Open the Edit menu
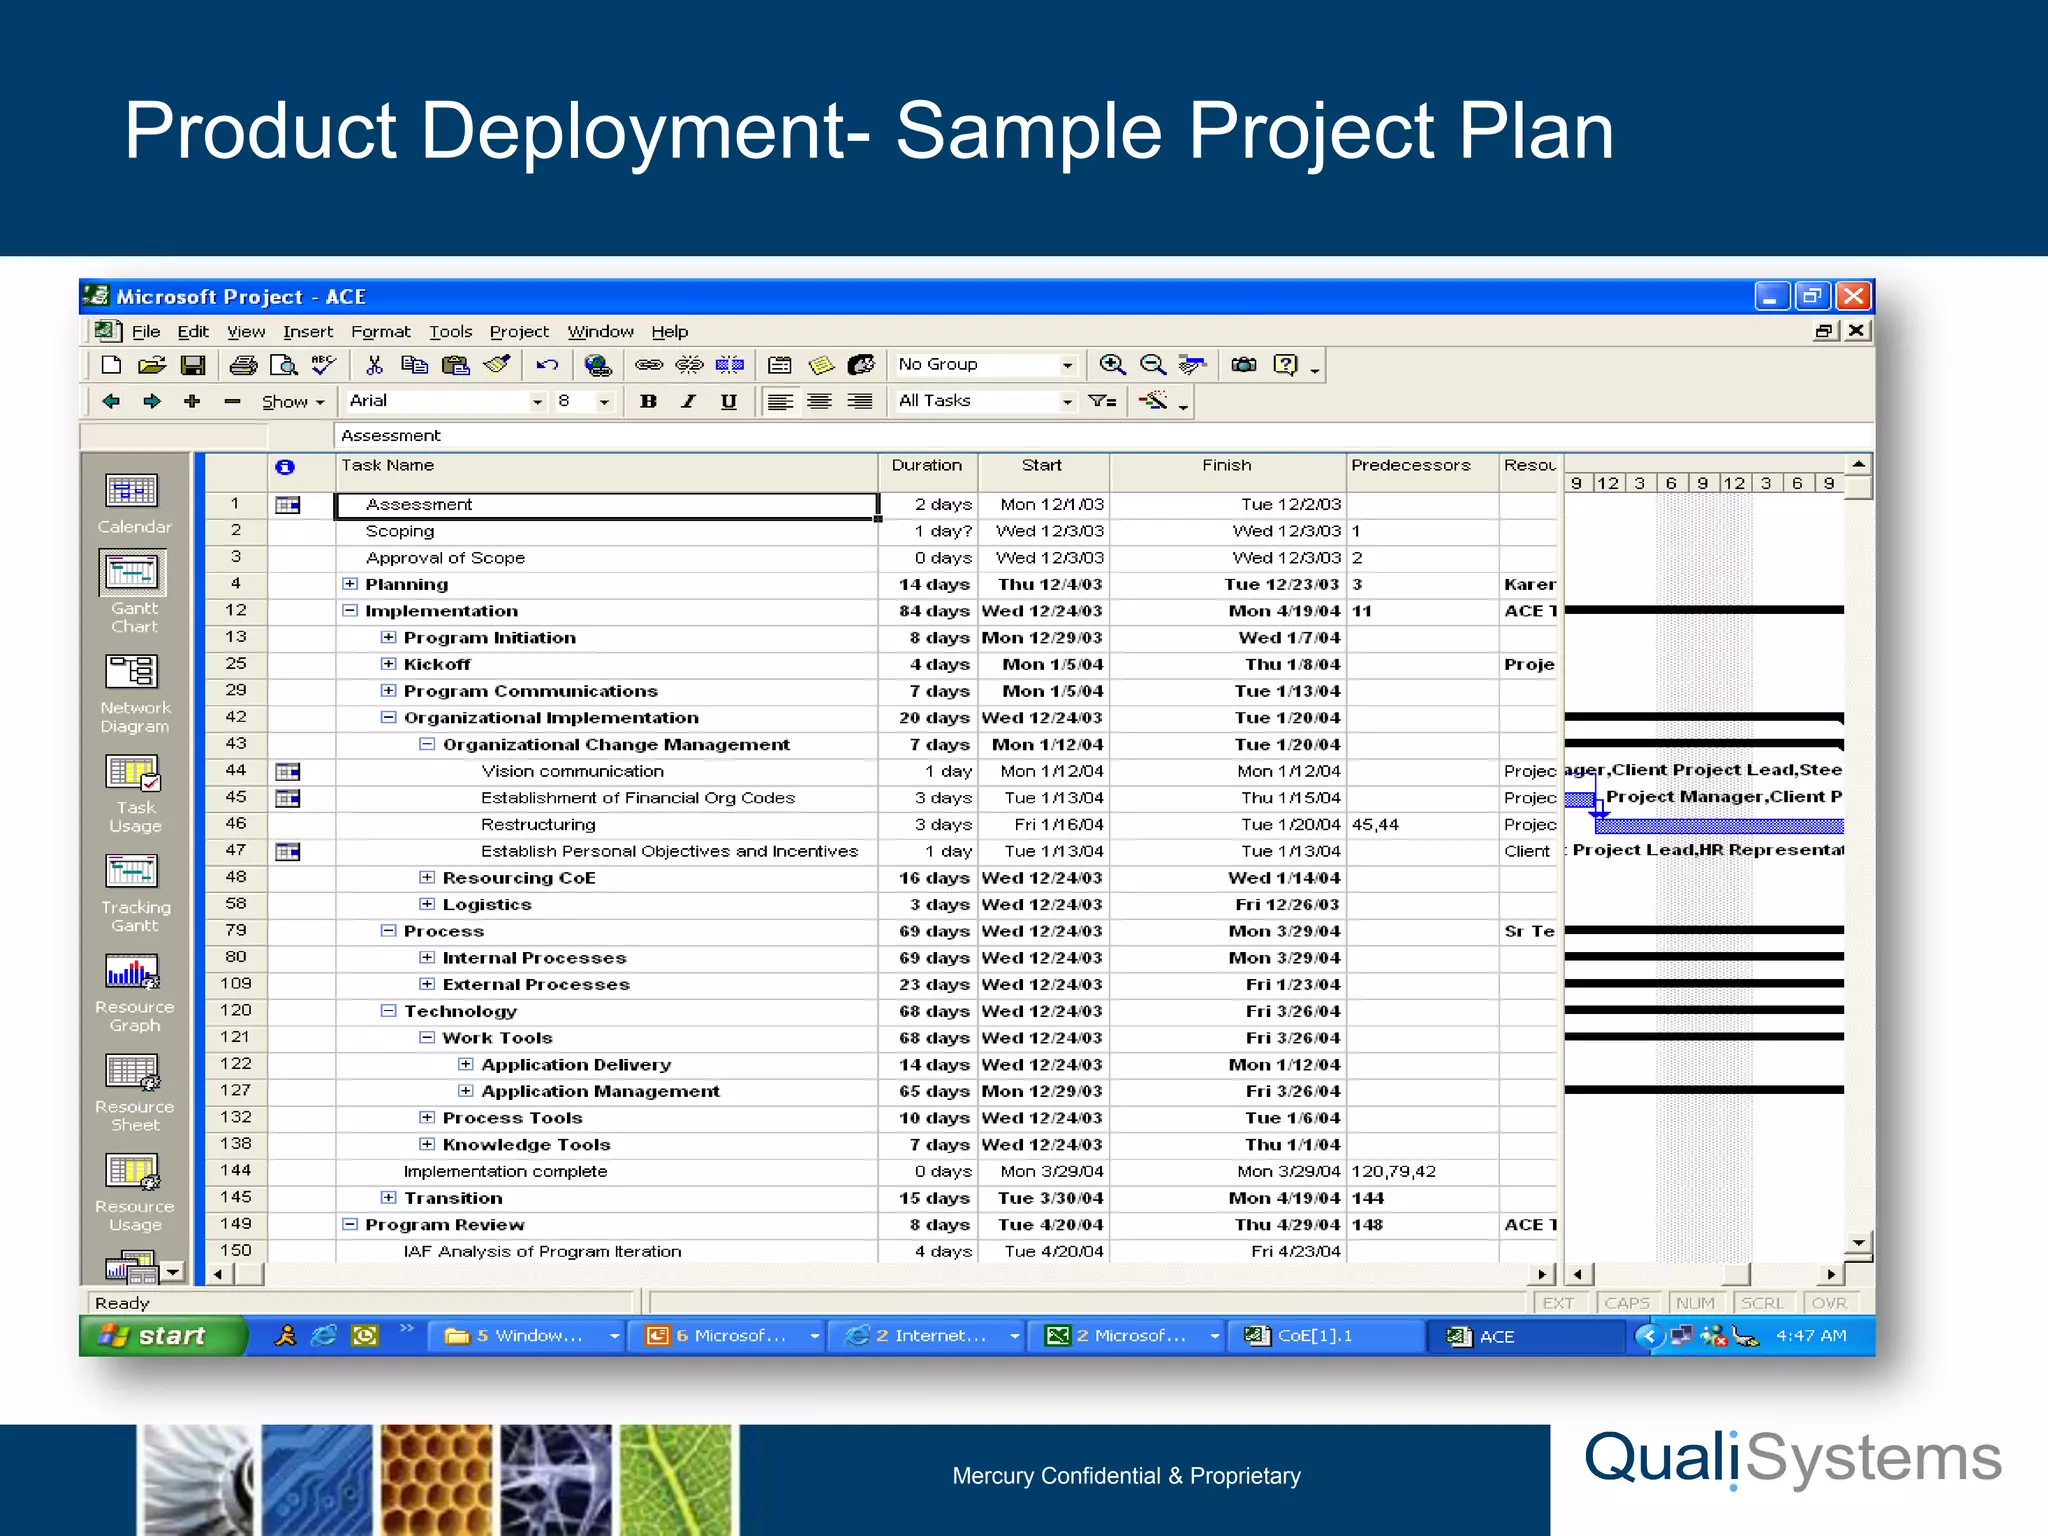This screenshot has width=2048, height=1536. tap(193, 331)
